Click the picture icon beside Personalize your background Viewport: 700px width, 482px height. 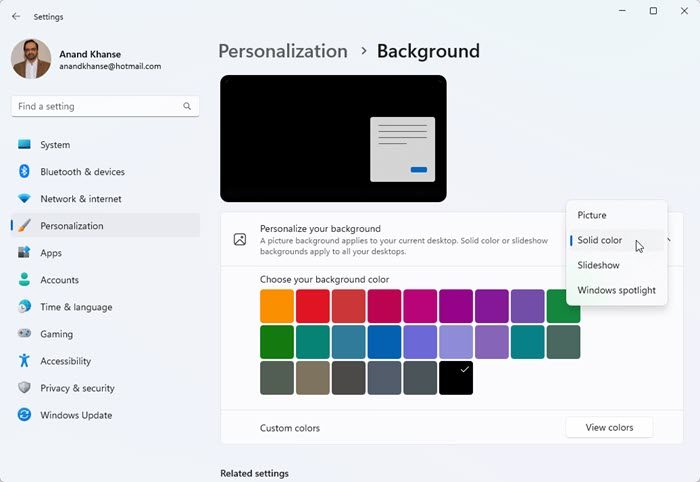(240, 240)
